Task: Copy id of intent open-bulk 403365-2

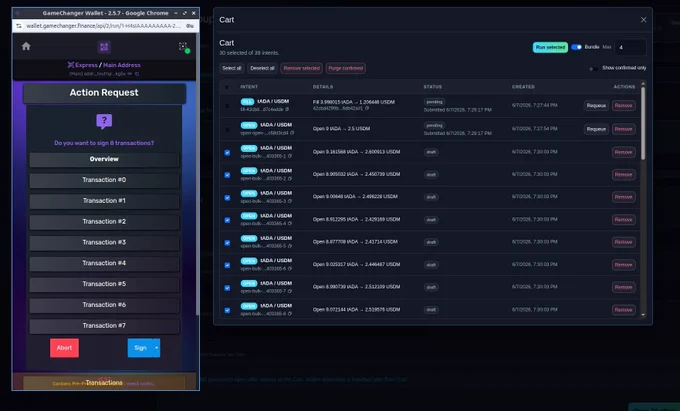Action: [x=290, y=179]
